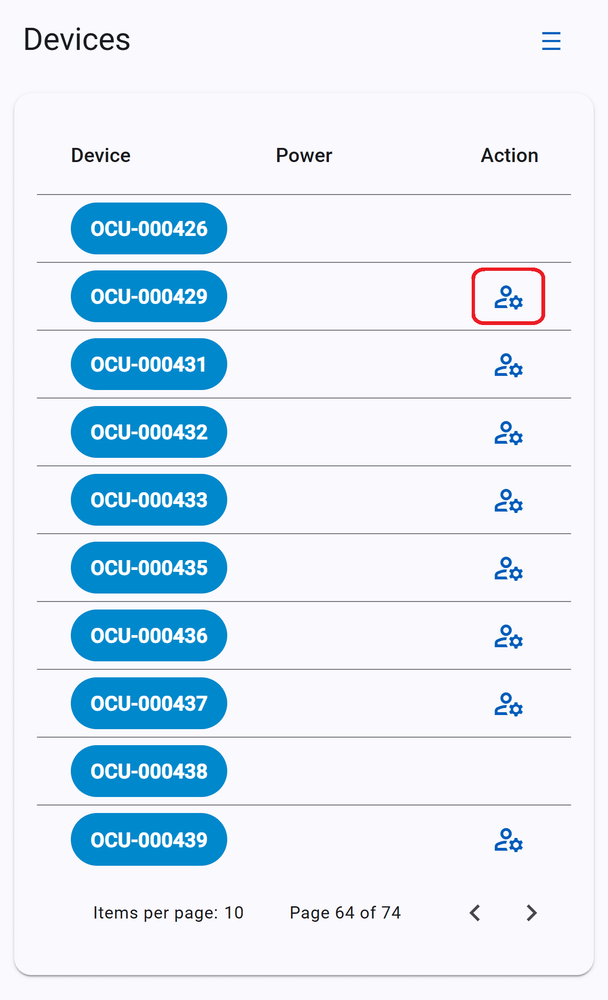Open user settings for OCU-000437

click(x=508, y=704)
